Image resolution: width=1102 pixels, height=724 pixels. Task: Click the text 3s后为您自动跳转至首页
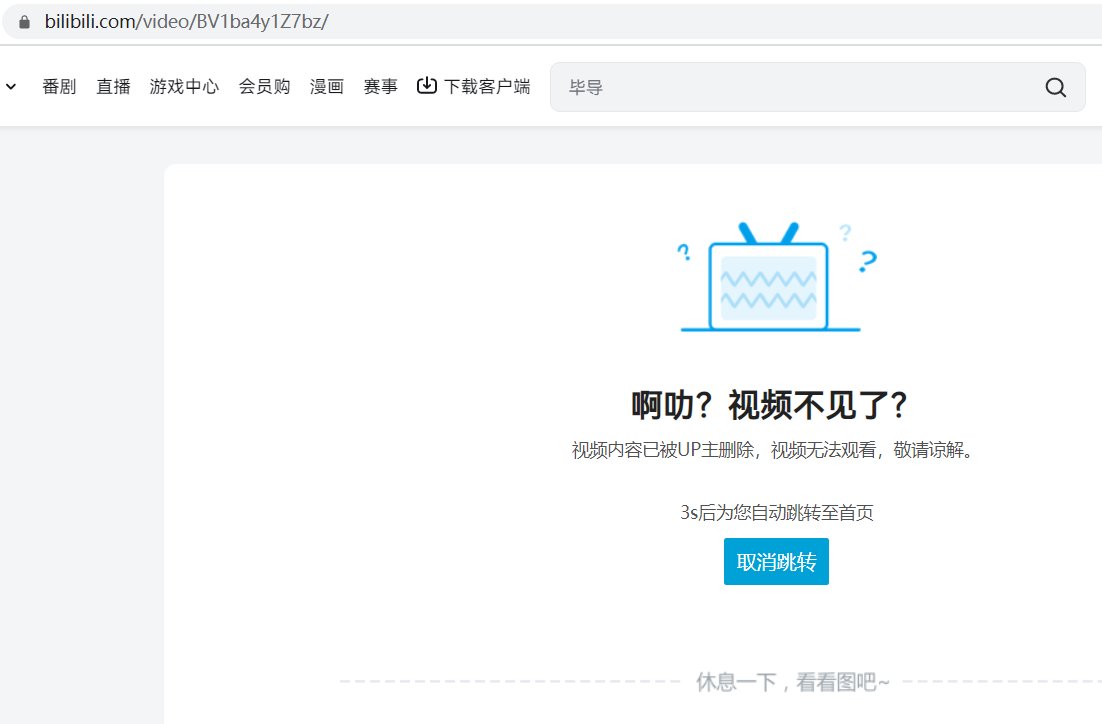click(x=777, y=512)
